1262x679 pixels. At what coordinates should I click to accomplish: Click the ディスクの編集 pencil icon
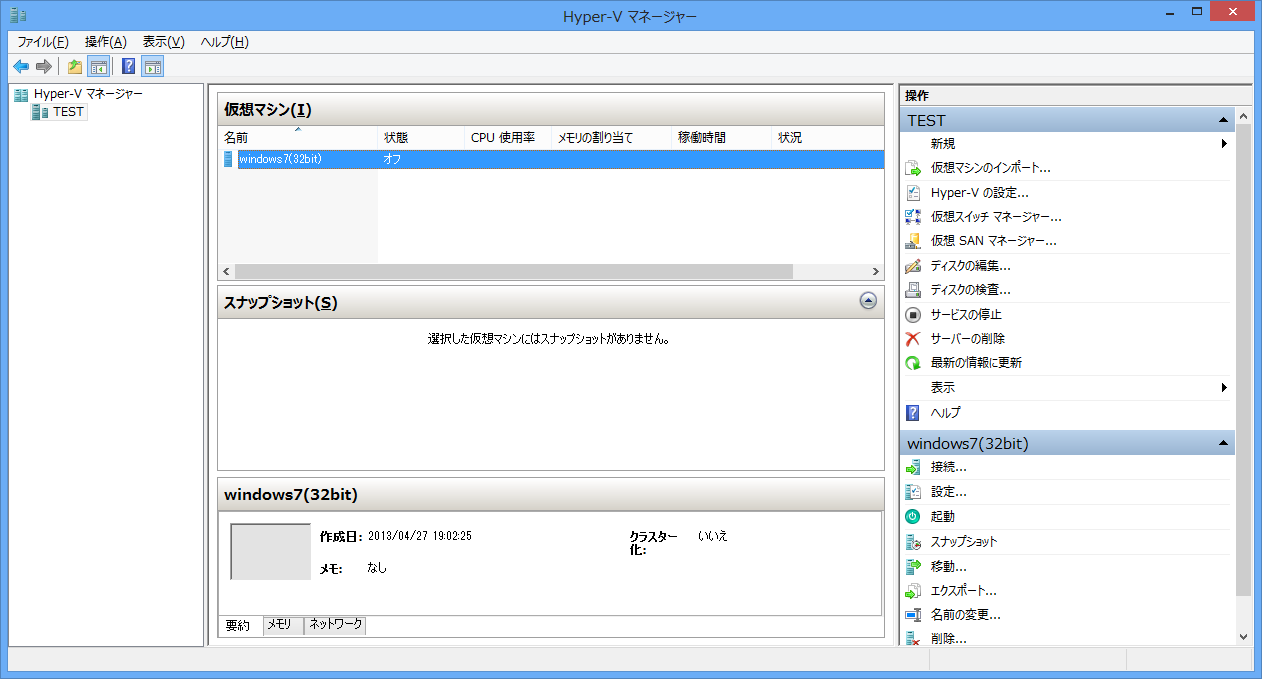(x=912, y=266)
